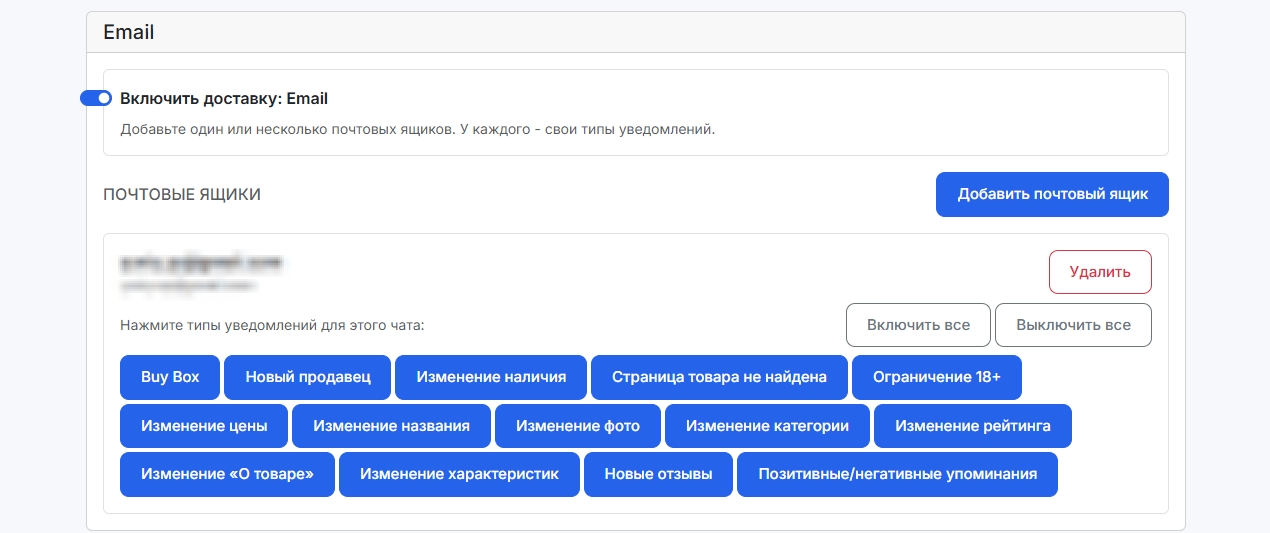Toggle the Изменение цены notification chip
The image size is (1270, 533).
(204, 426)
